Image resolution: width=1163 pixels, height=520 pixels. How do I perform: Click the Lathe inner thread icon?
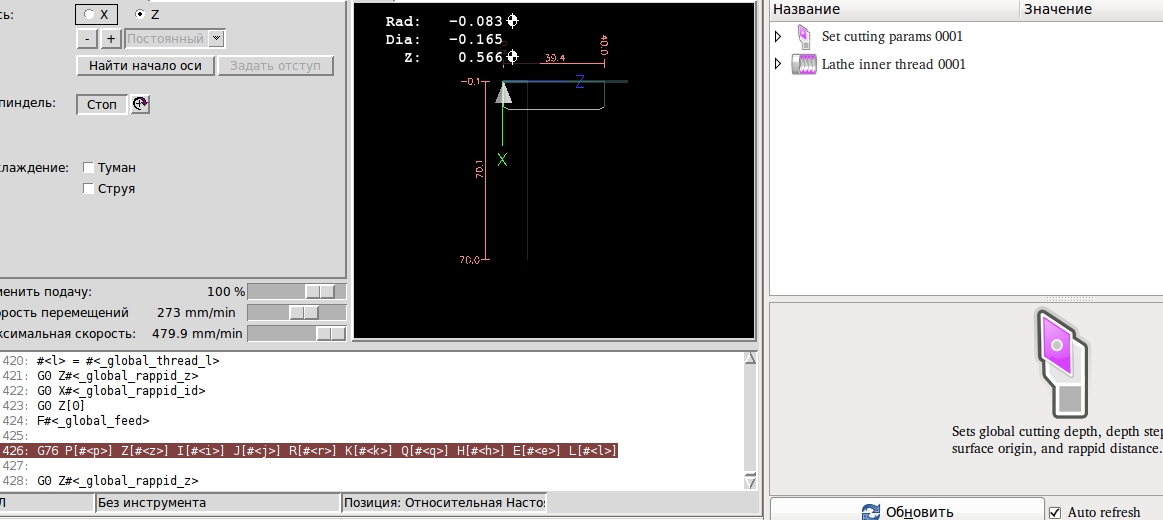coord(804,65)
